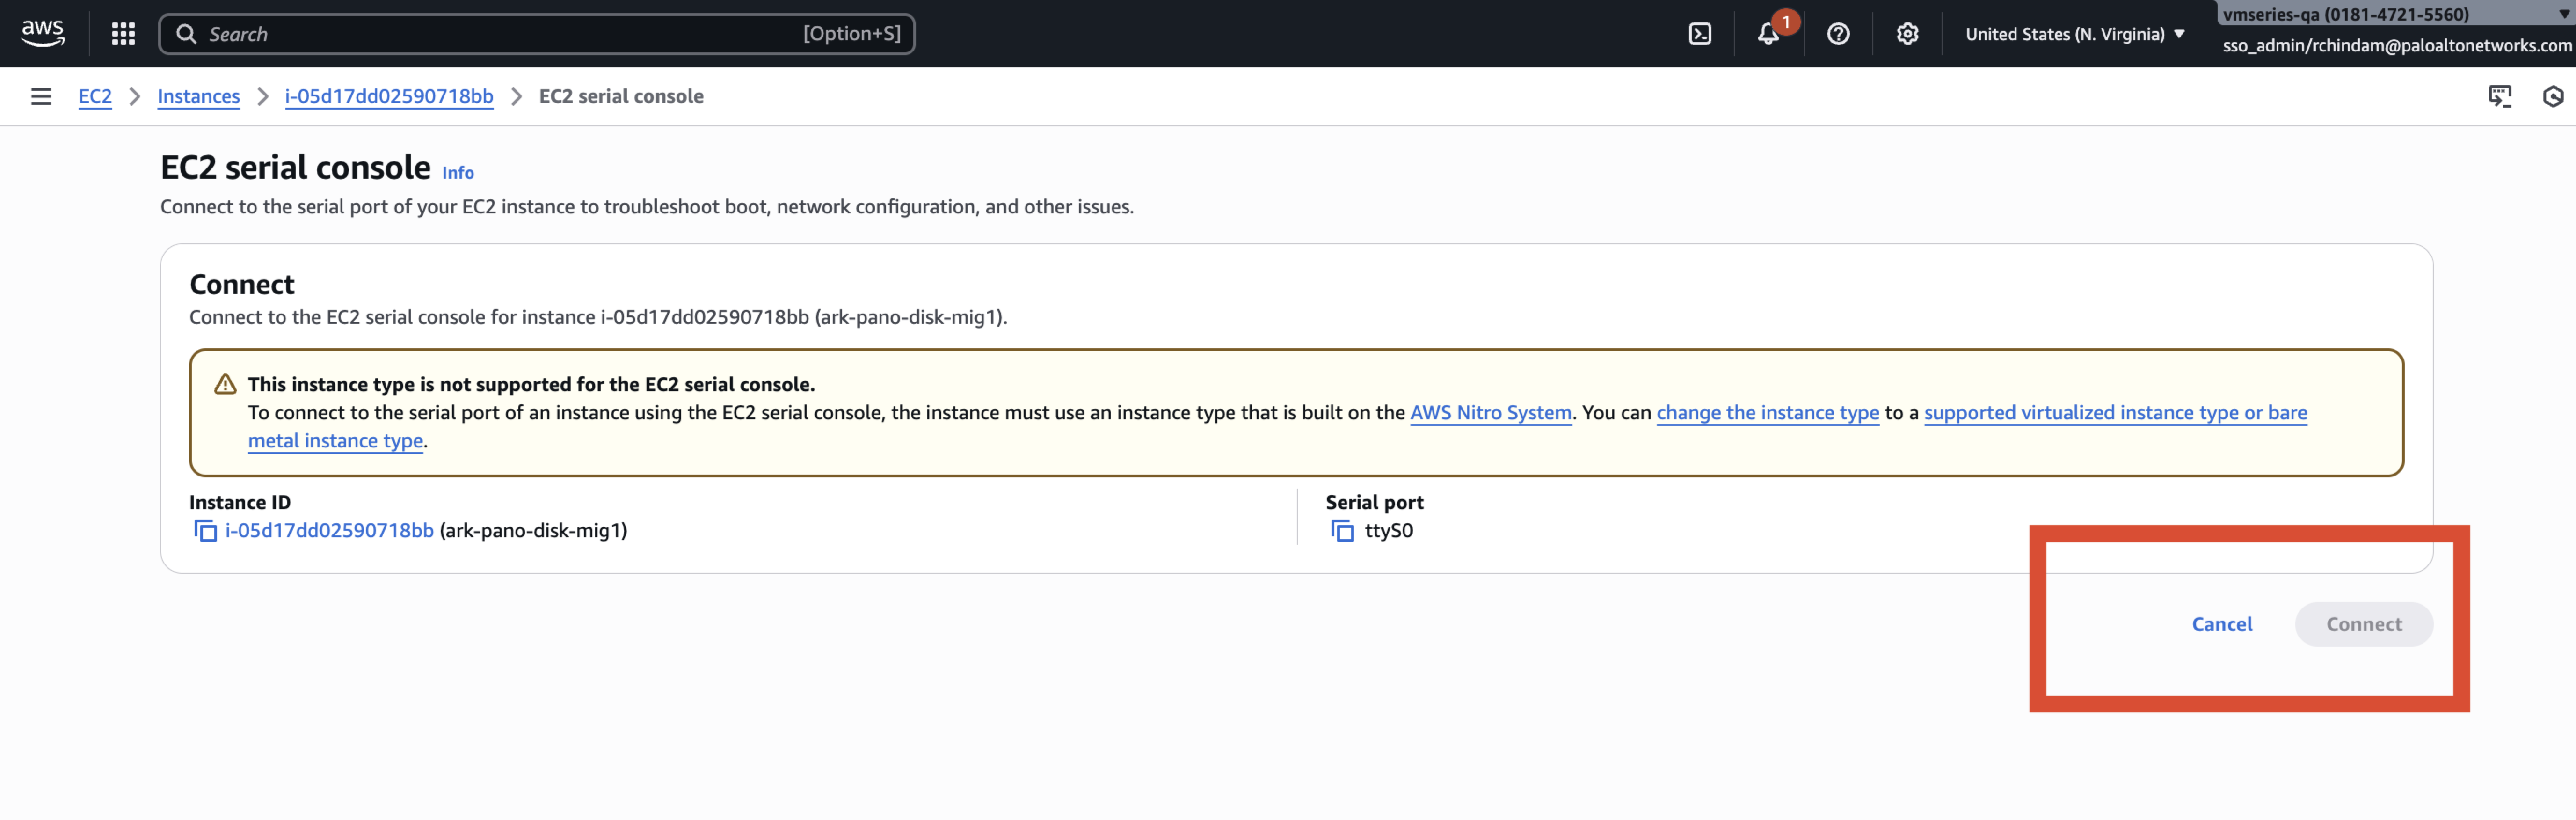Toggle the side navigation hamburger menu
The width and height of the screenshot is (2576, 820).
[41, 96]
